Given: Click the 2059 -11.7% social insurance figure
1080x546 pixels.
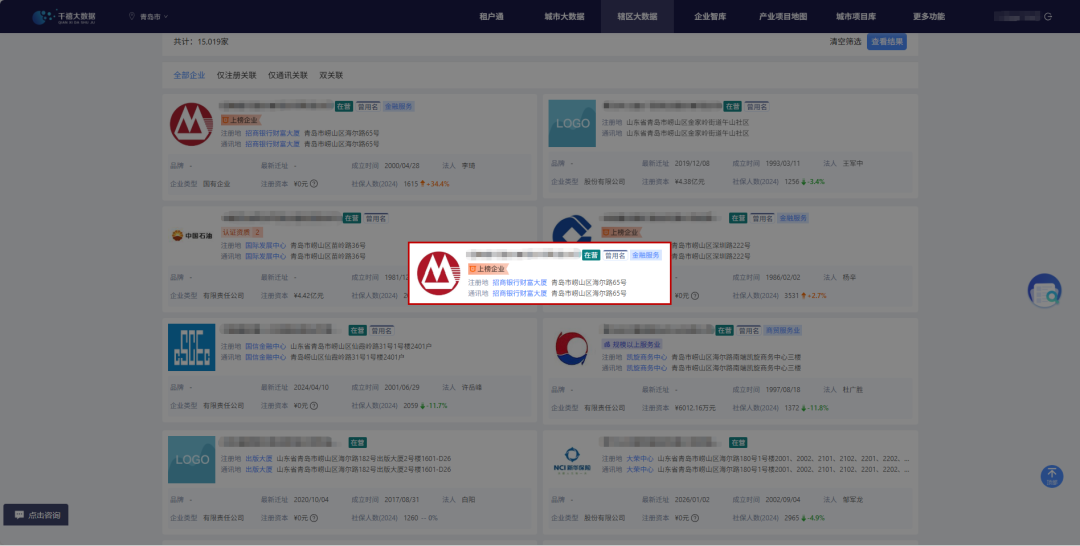Looking at the screenshot, I should [425, 406].
